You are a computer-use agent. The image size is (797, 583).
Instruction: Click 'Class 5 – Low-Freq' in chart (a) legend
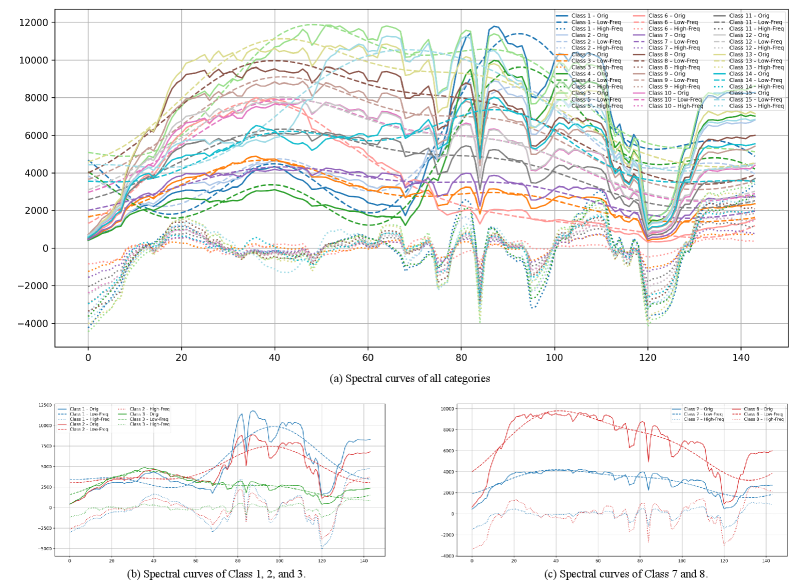click(x=596, y=100)
